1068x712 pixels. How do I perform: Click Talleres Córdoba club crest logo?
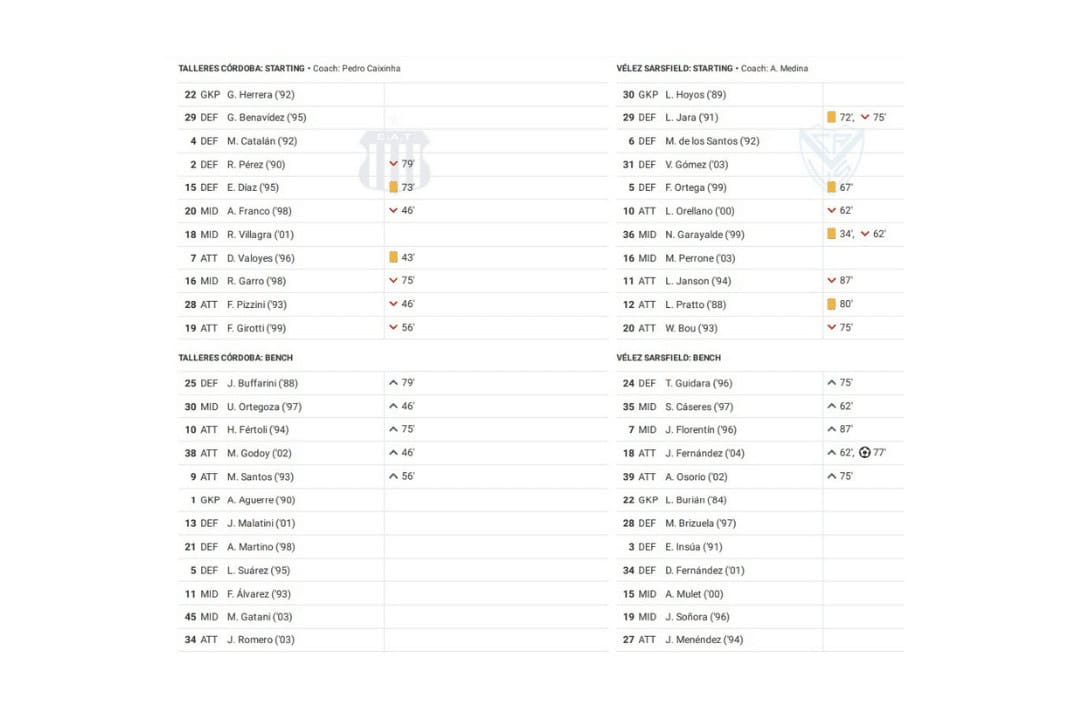coord(395,160)
